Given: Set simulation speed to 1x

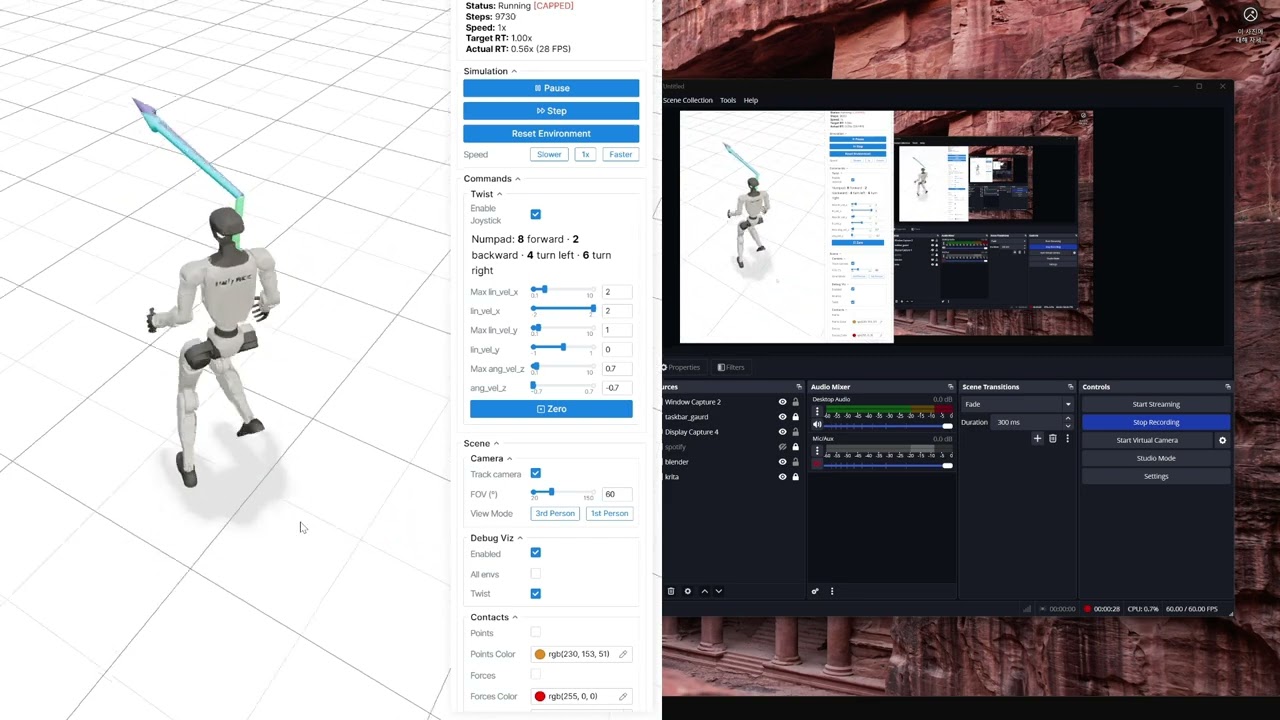Looking at the screenshot, I should point(586,155).
